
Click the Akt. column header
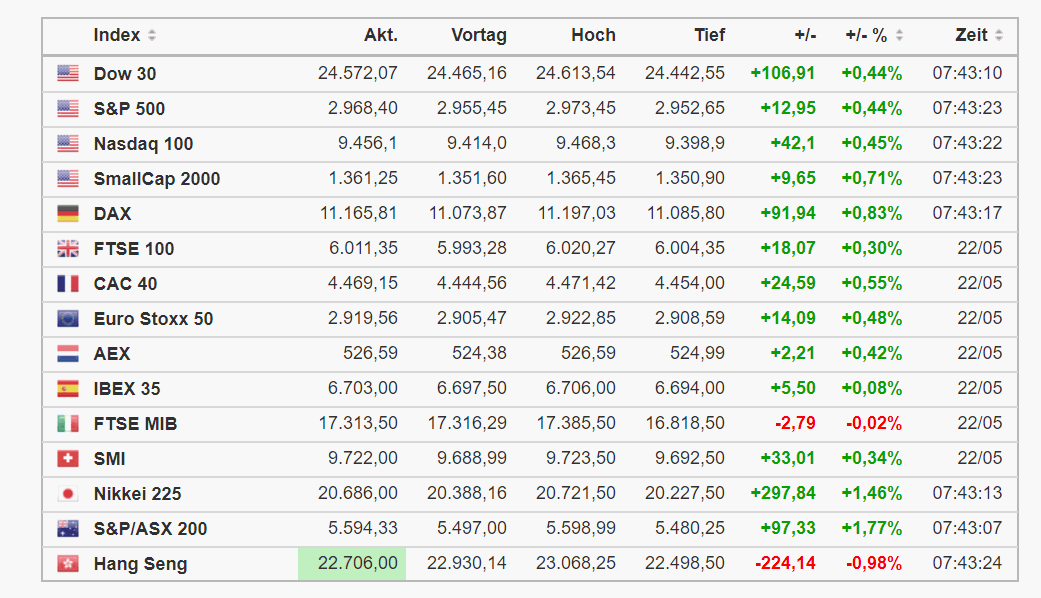(381, 35)
